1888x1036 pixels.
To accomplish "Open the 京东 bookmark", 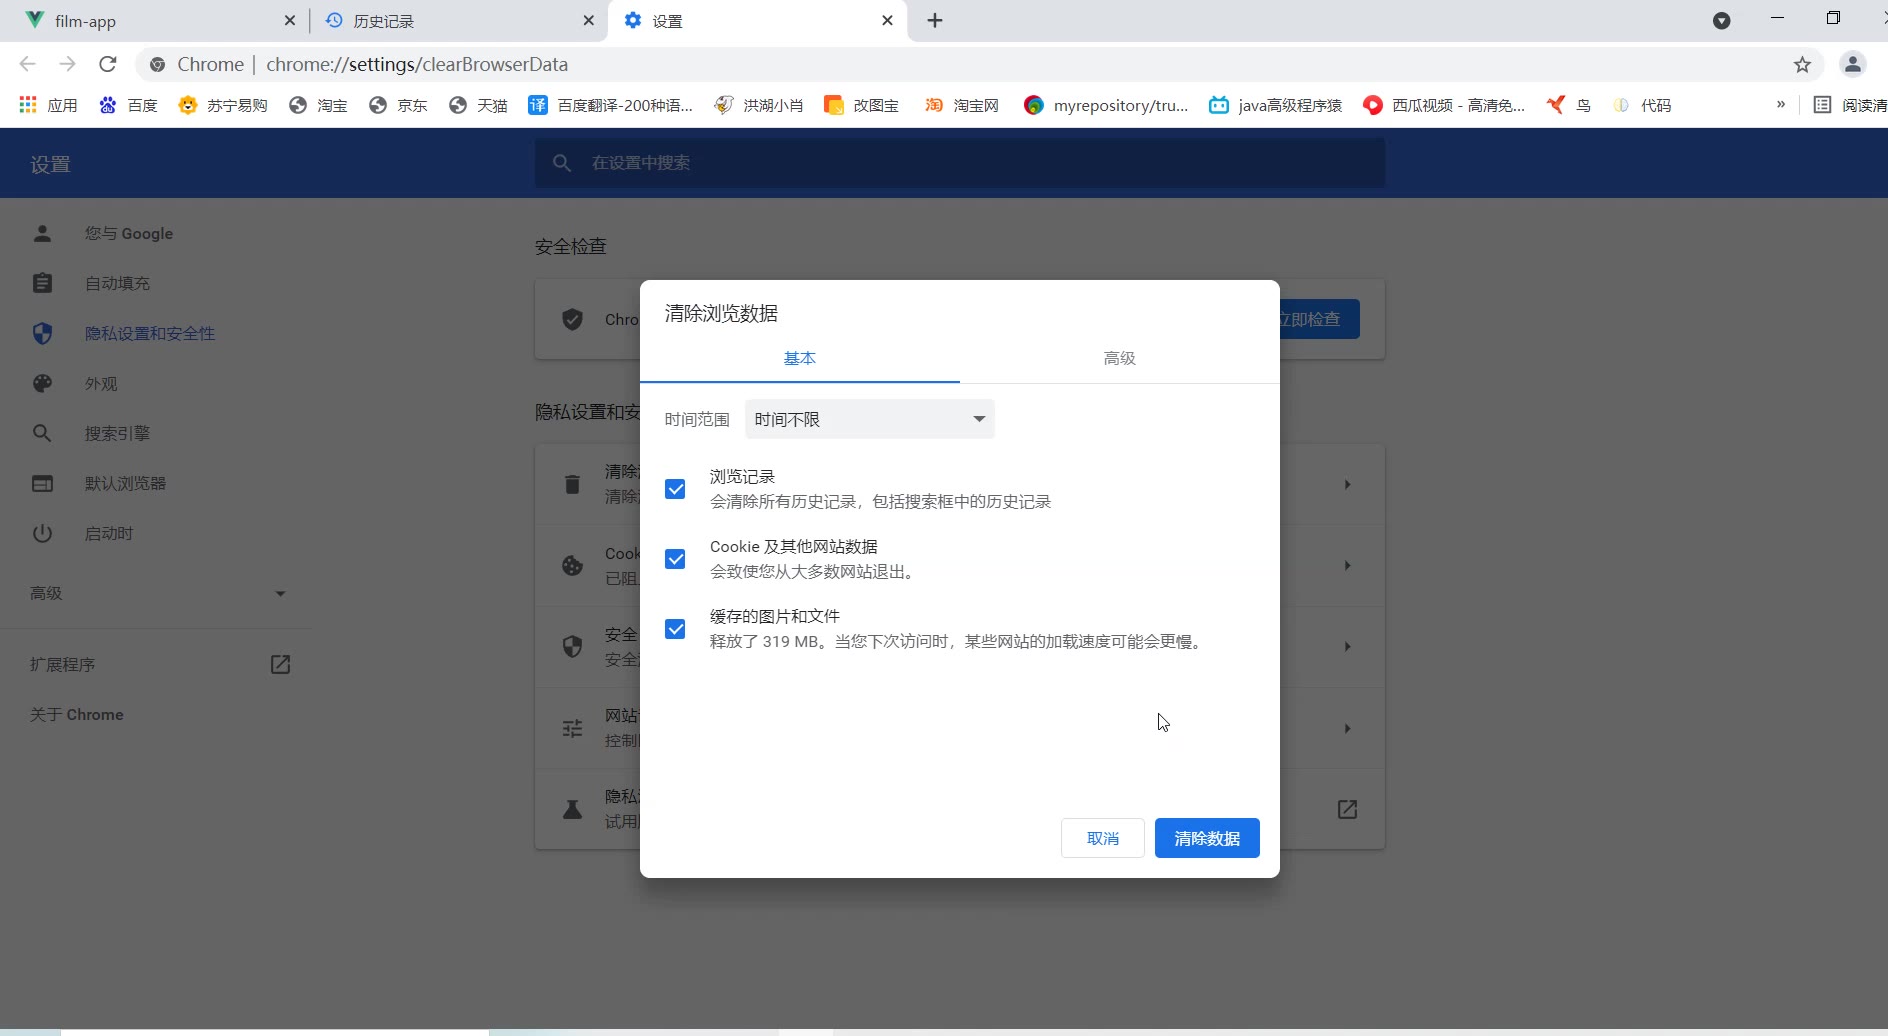I will point(397,105).
